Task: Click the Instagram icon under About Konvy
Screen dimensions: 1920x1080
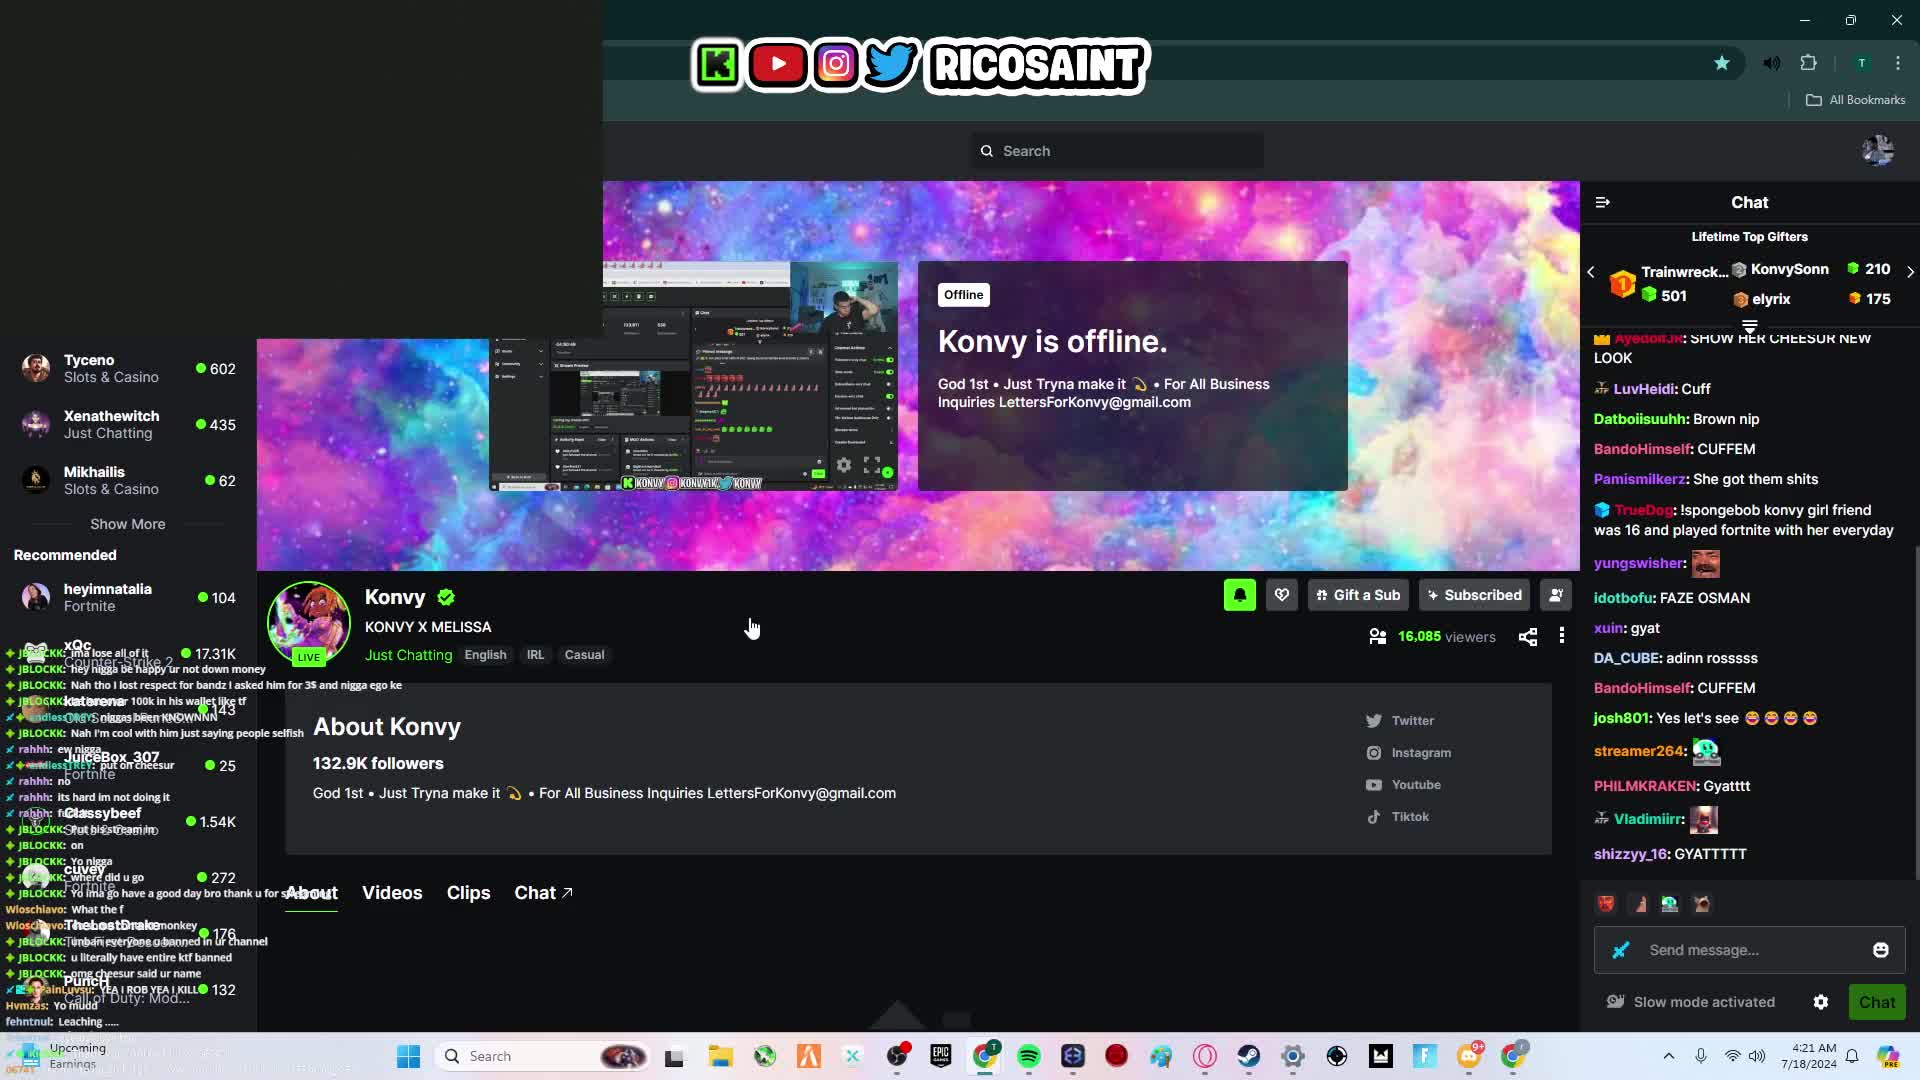Action: point(1375,752)
